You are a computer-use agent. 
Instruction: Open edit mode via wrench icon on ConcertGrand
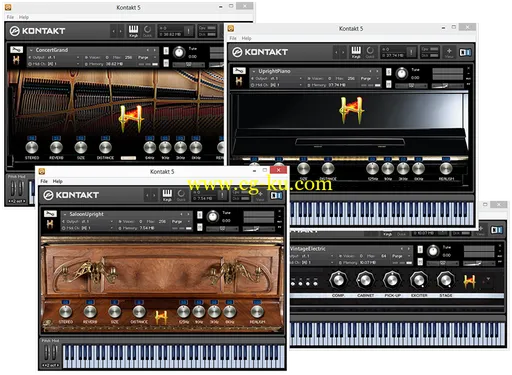tap(16, 50)
